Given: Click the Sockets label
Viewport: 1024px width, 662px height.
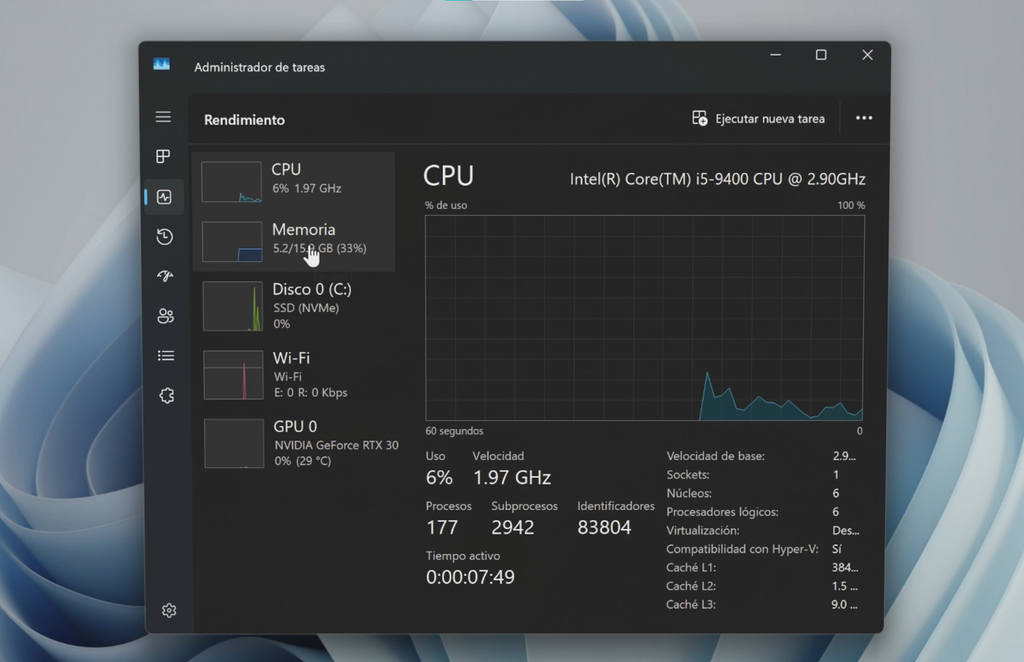Looking at the screenshot, I should (688, 475).
